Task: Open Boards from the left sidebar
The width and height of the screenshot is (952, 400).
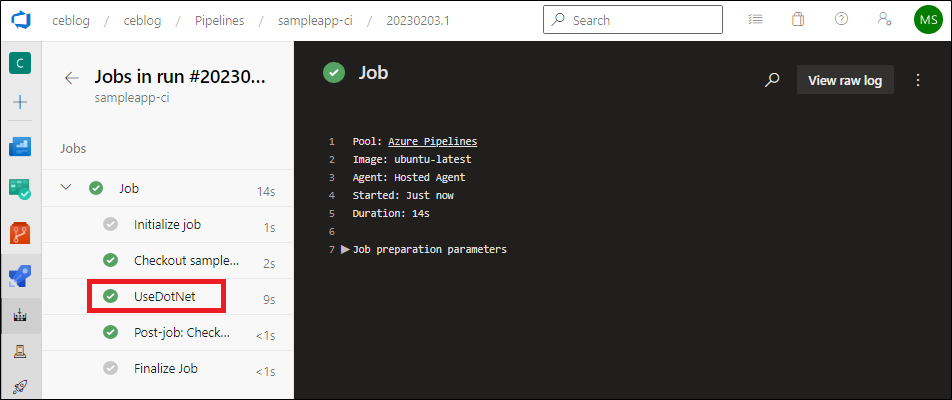Action: 20,189
